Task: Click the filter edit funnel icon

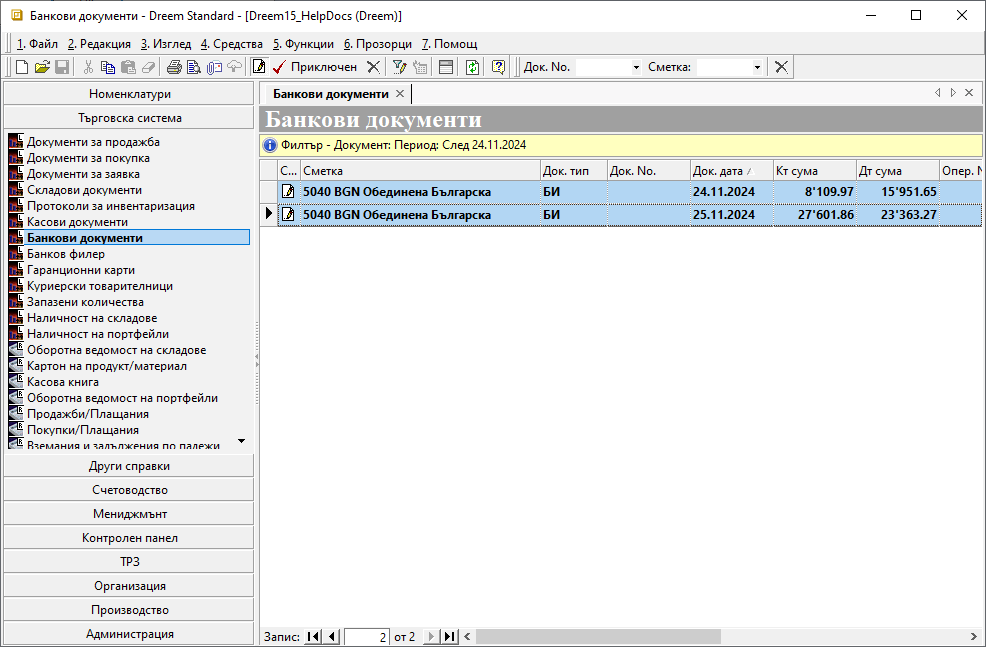Action: click(399, 67)
